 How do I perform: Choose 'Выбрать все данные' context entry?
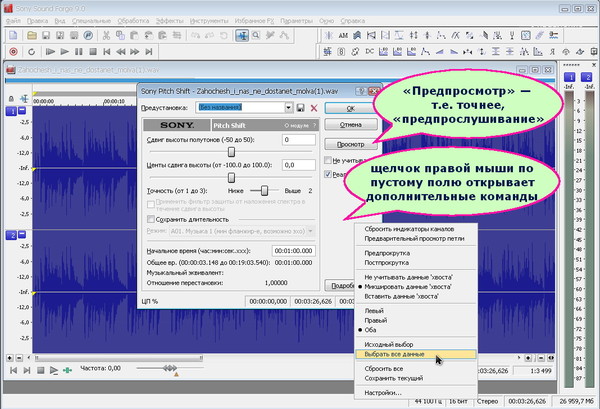[416, 354]
